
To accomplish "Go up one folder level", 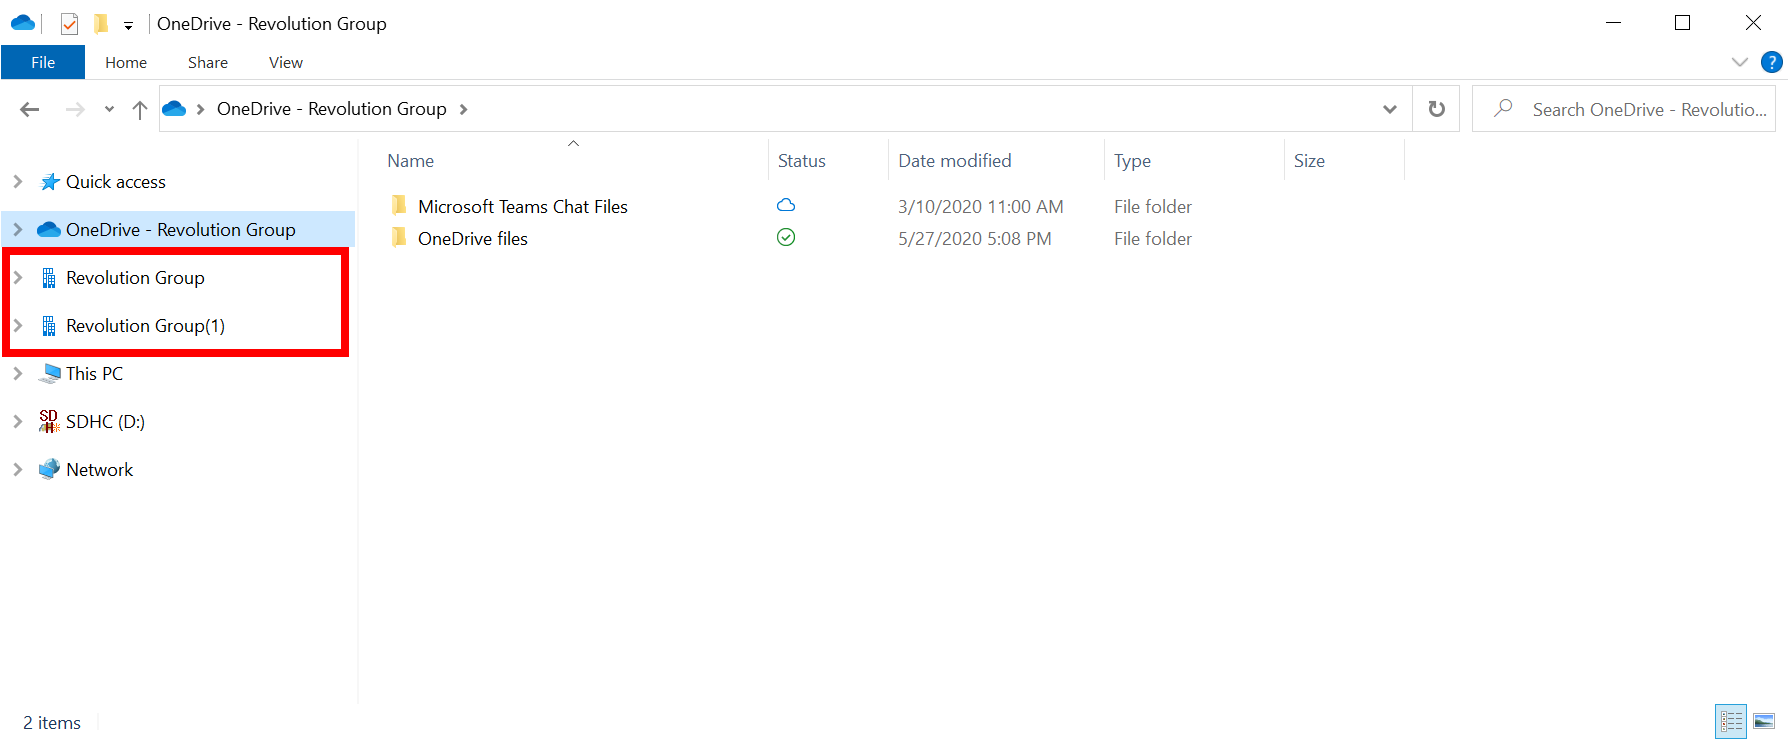I will 140,109.
